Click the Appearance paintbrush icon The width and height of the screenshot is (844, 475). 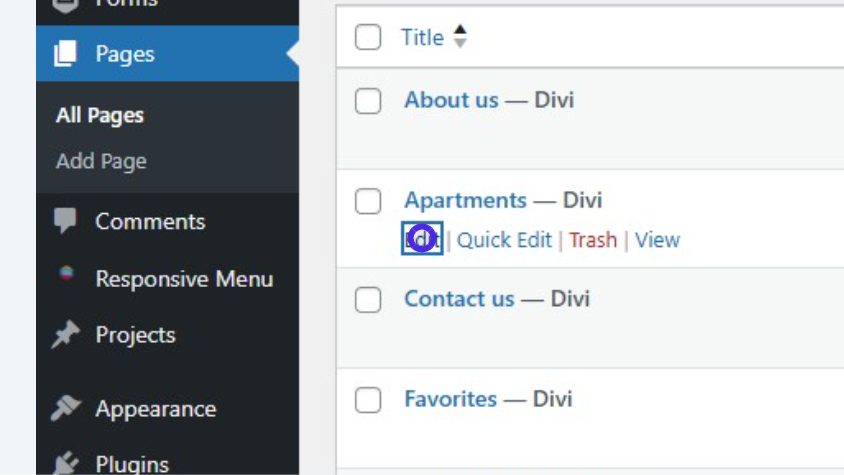[x=66, y=408]
